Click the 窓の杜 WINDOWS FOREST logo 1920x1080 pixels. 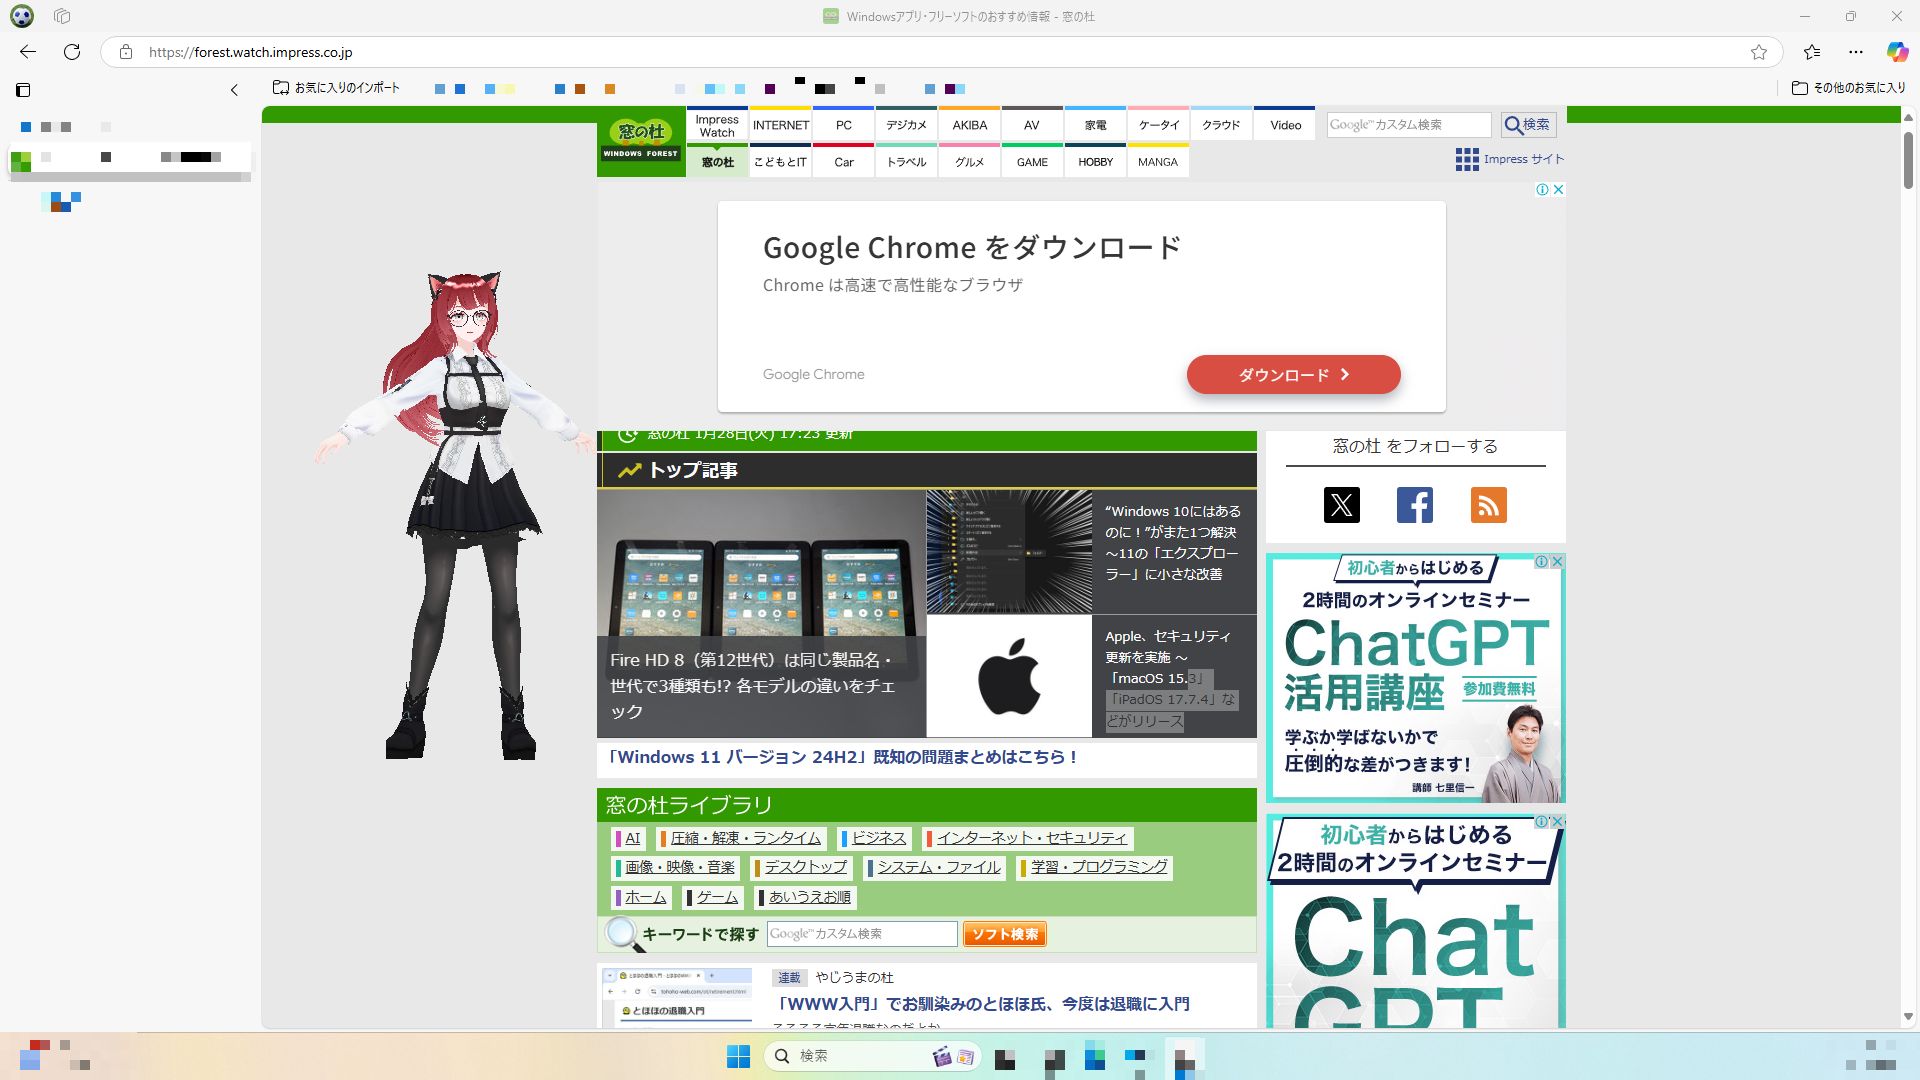640,138
